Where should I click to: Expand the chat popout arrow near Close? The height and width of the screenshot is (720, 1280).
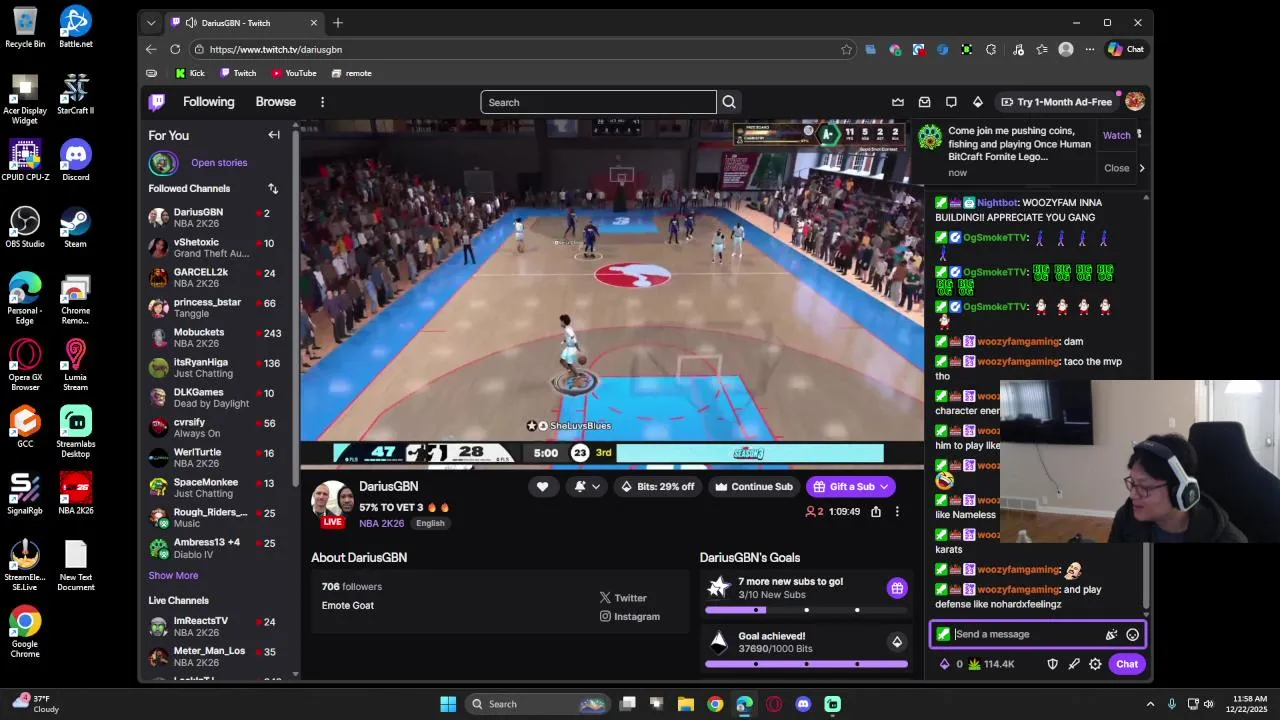[1141, 168]
